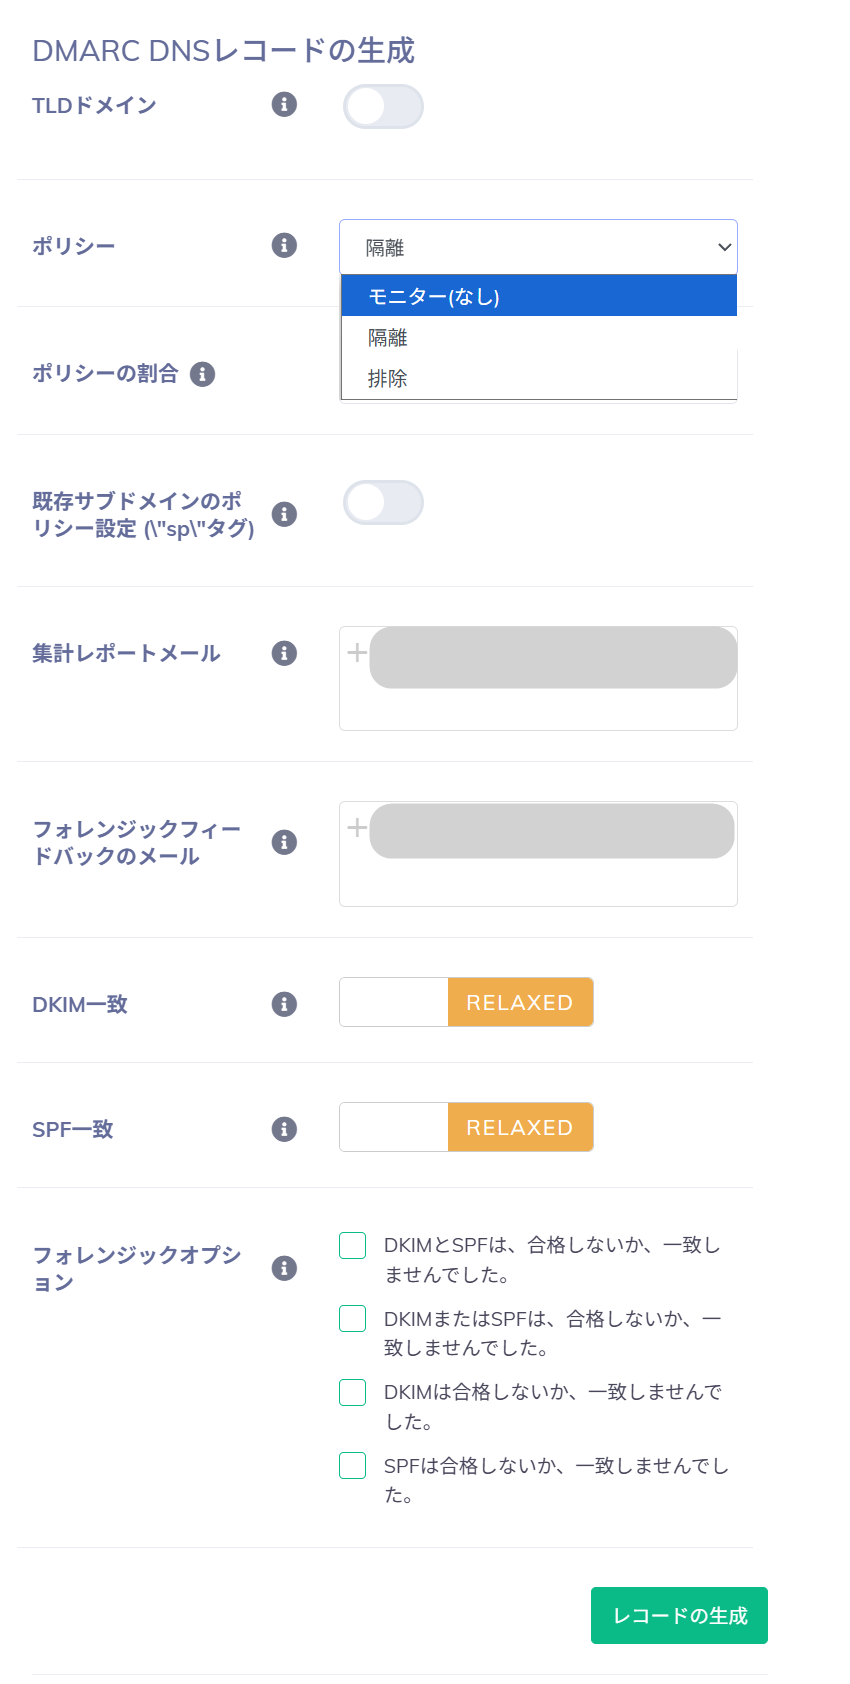Click the info icon beside DKIM一致
The width and height of the screenshot is (850, 1684).
pos(284,1004)
